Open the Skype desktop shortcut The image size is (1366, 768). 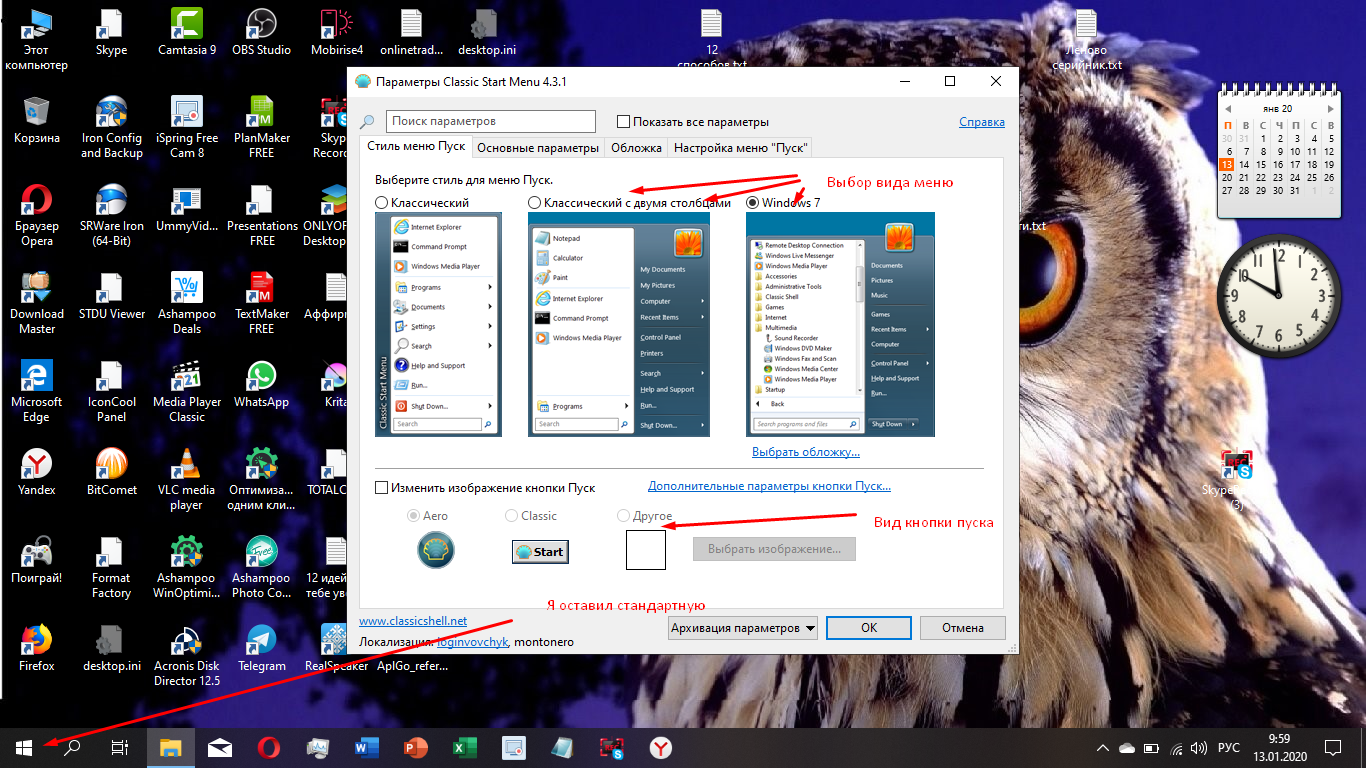[111, 32]
